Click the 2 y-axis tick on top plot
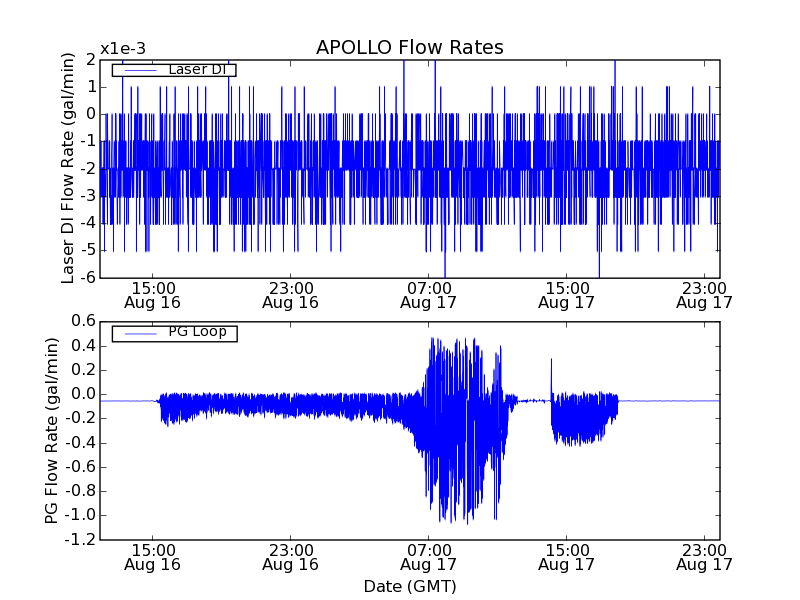This screenshot has width=800, height=600. [x=91, y=60]
